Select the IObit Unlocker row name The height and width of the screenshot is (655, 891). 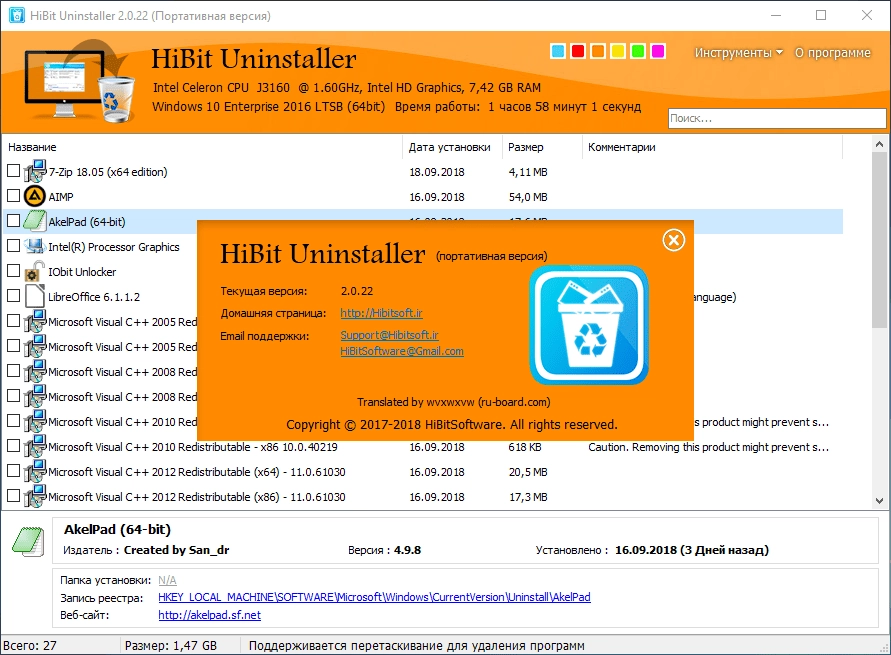pos(82,272)
